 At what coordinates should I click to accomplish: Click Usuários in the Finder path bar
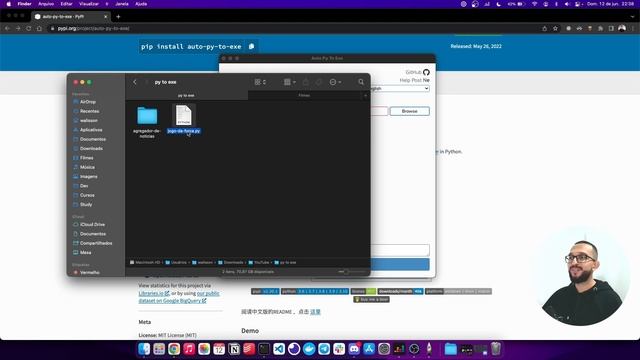click(176, 262)
